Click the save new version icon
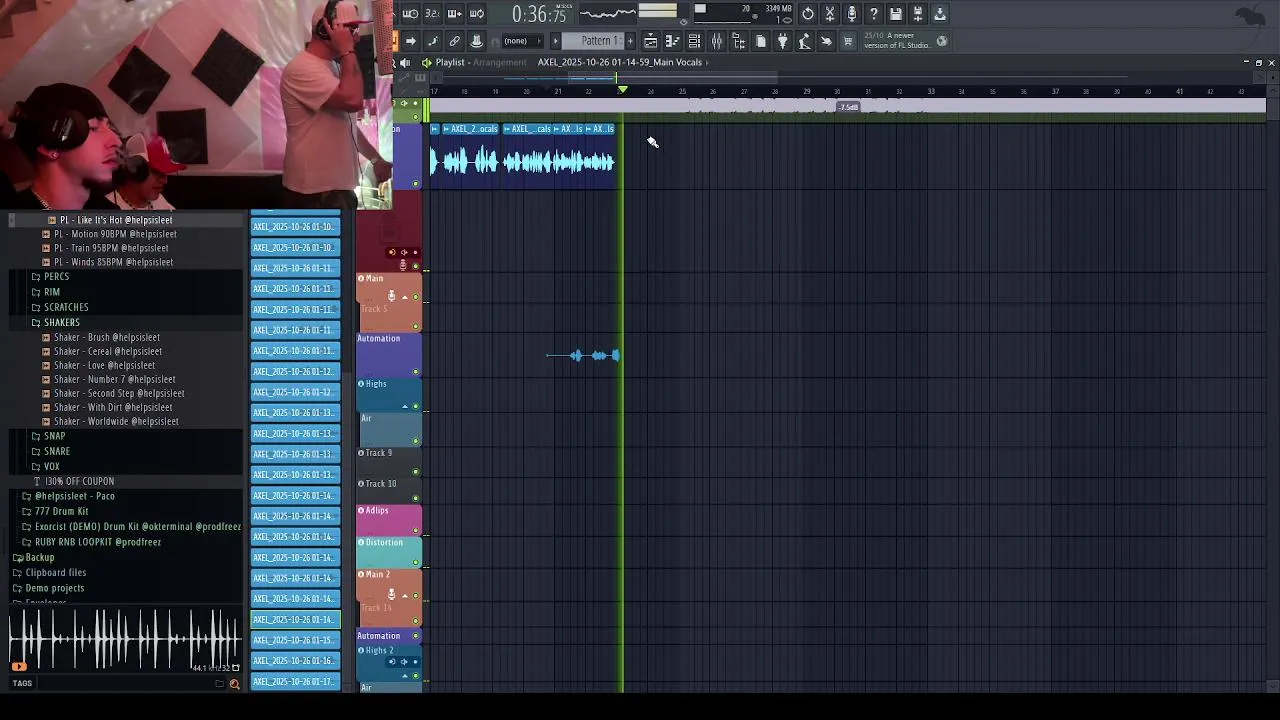Image resolution: width=1280 pixels, height=720 pixels. click(x=918, y=14)
